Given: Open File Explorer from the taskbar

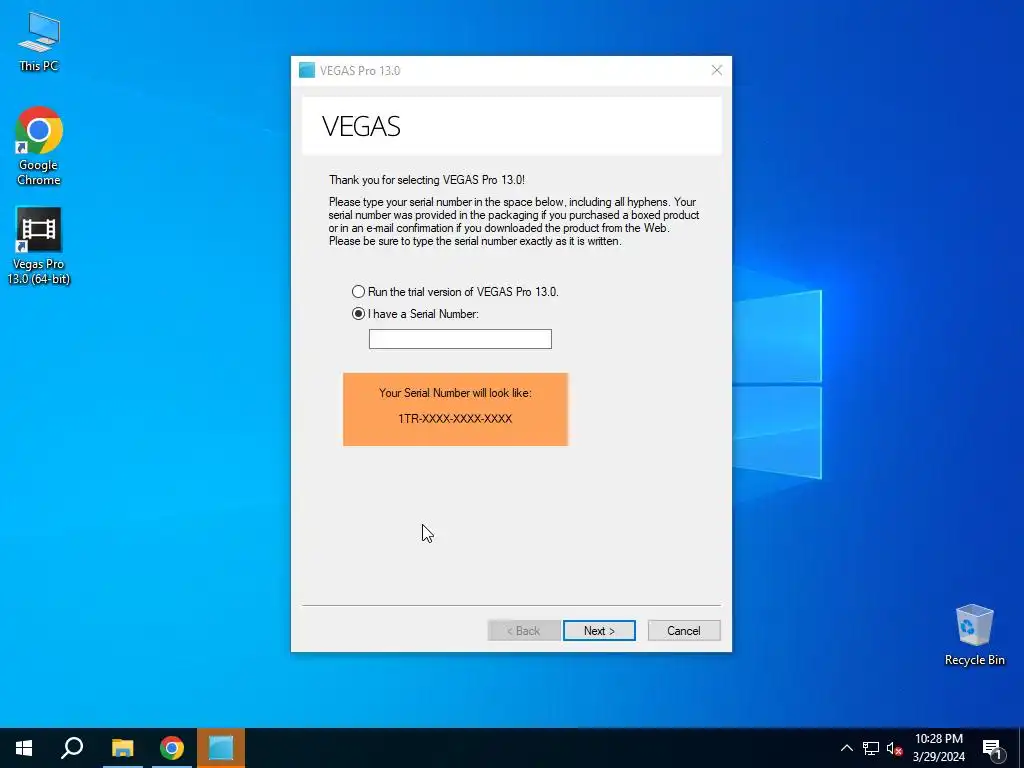Looking at the screenshot, I should (x=122, y=748).
